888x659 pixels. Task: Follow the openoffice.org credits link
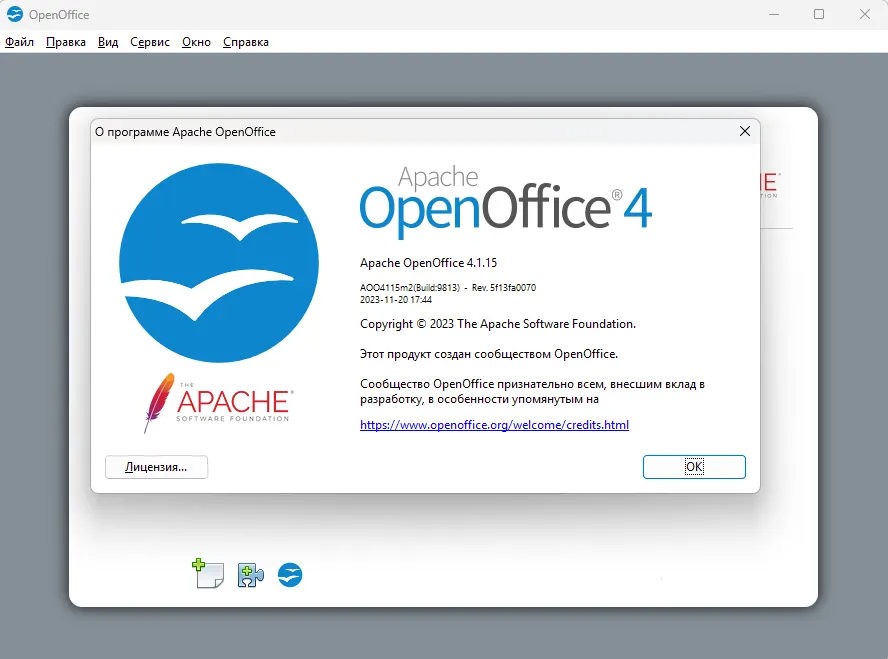494,424
